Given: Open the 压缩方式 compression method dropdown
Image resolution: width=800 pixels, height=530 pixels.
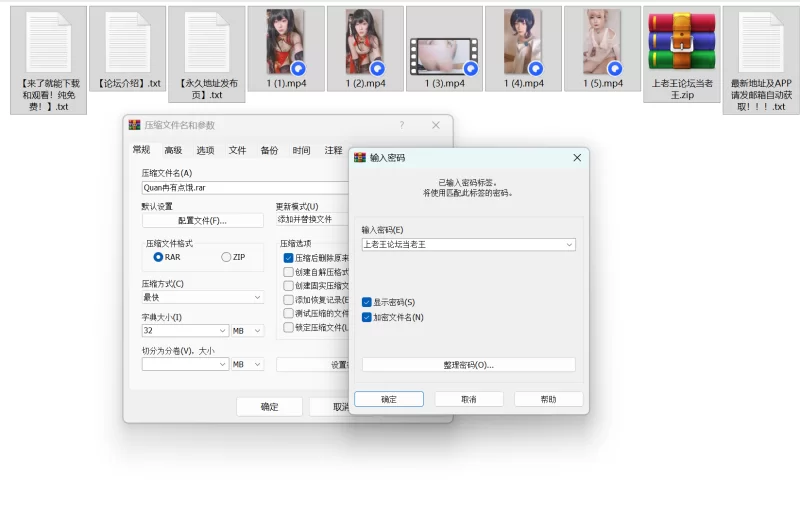Looking at the screenshot, I should click(257, 297).
